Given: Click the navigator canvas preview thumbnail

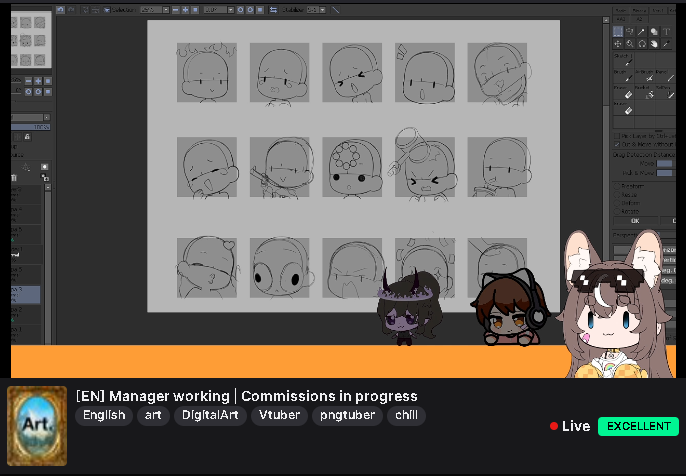Looking at the screenshot, I should [31, 39].
